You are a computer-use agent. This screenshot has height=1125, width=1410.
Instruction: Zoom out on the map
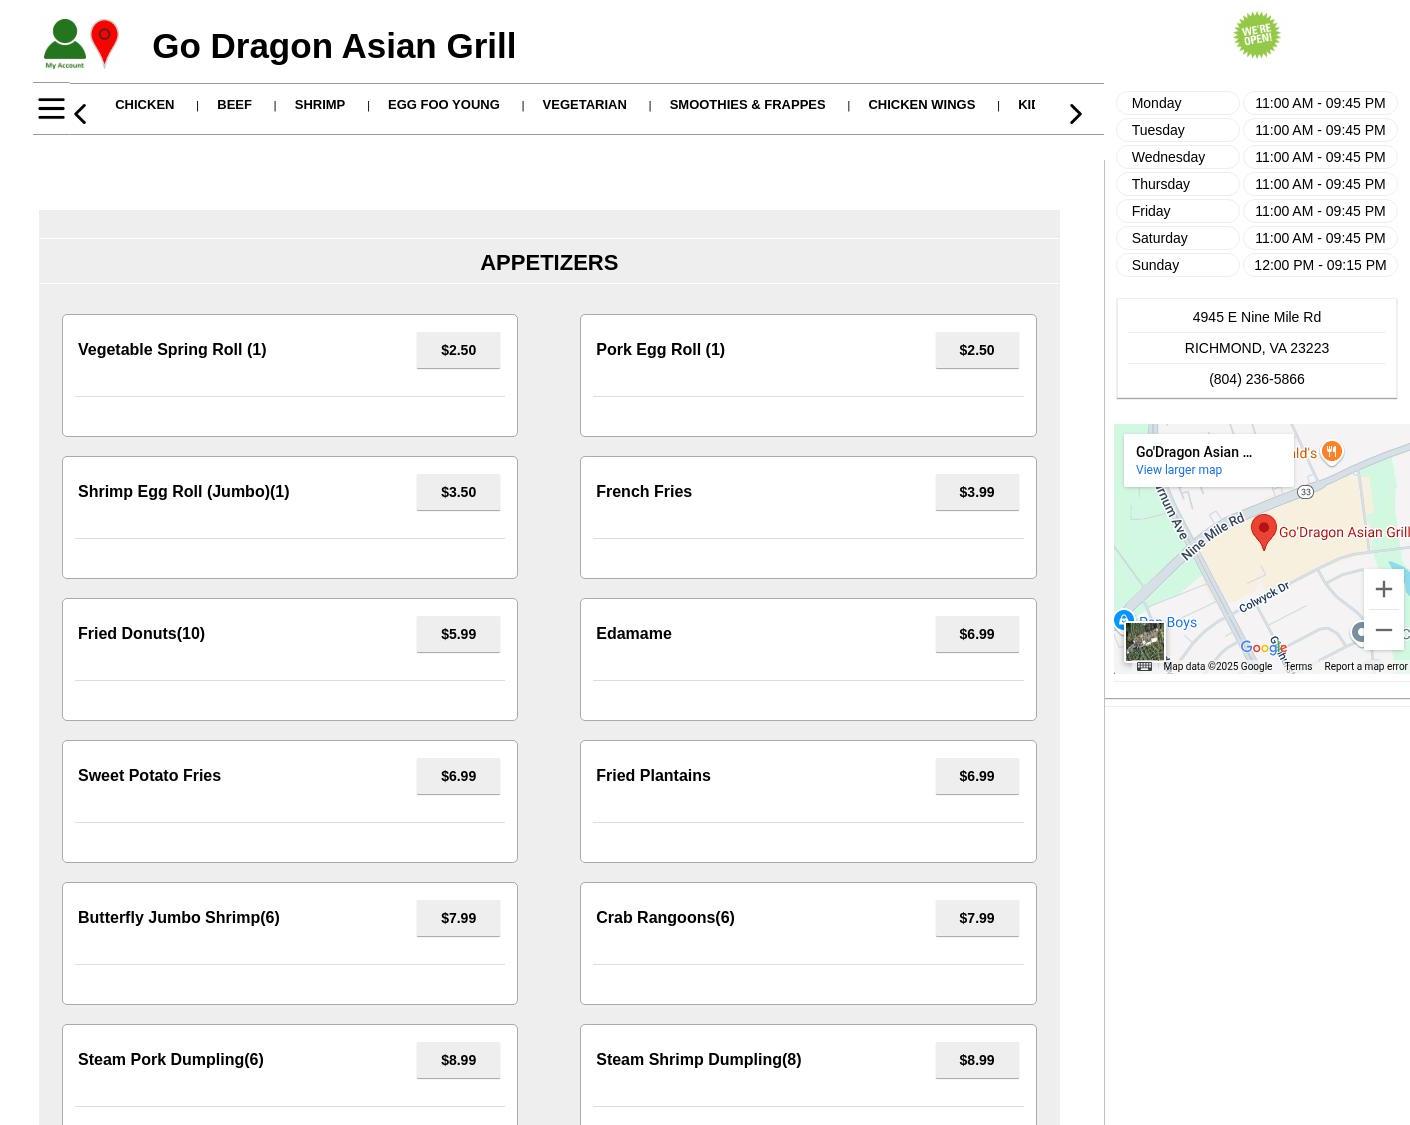tap(1383, 630)
